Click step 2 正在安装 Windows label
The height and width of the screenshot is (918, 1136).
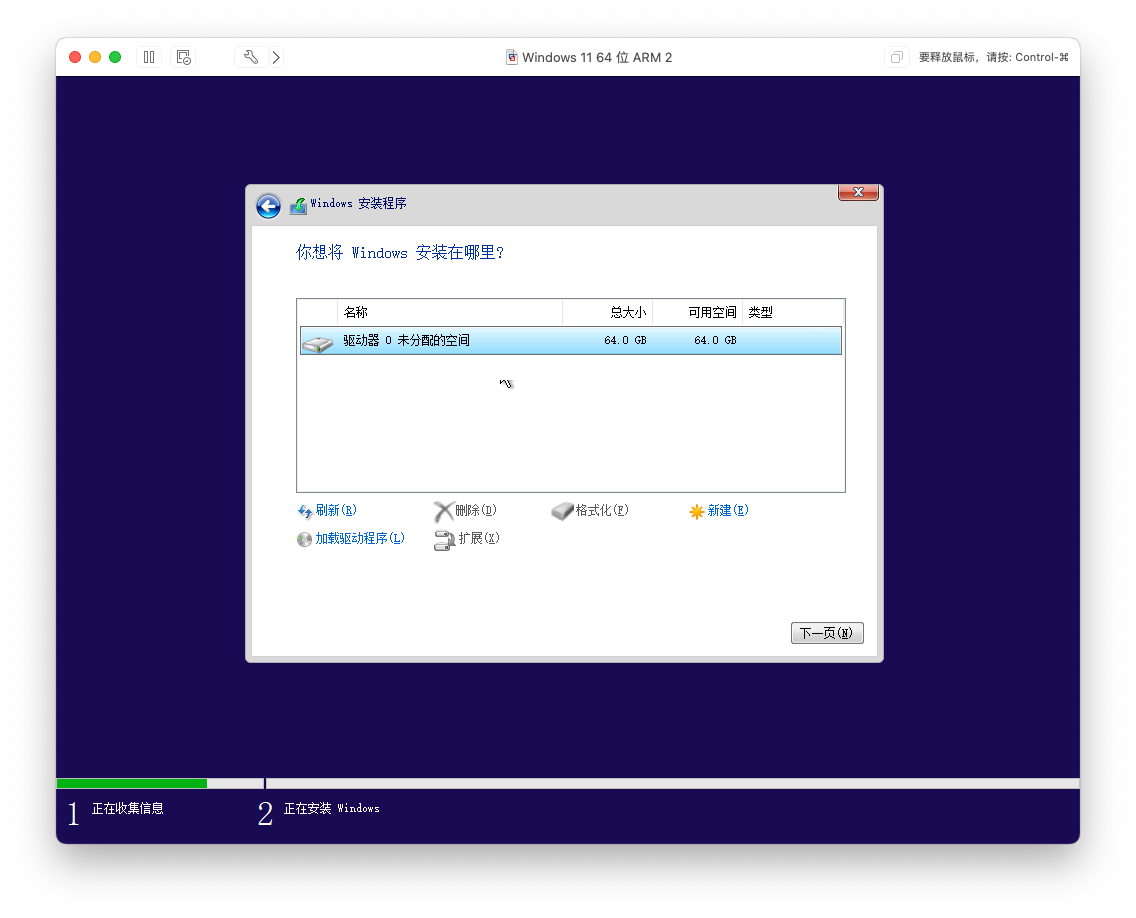[332, 809]
